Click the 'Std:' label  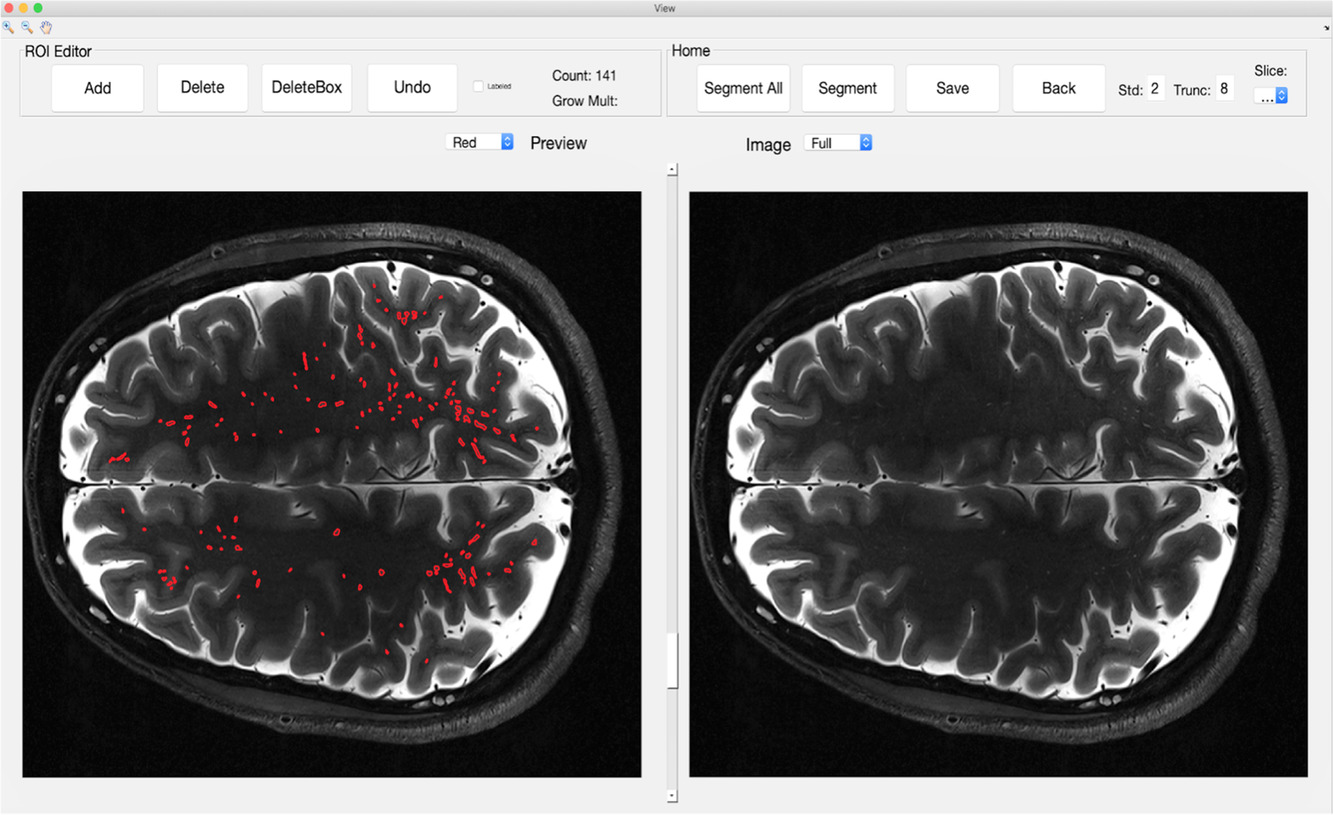pyautogui.click(x=1130, y=90)
